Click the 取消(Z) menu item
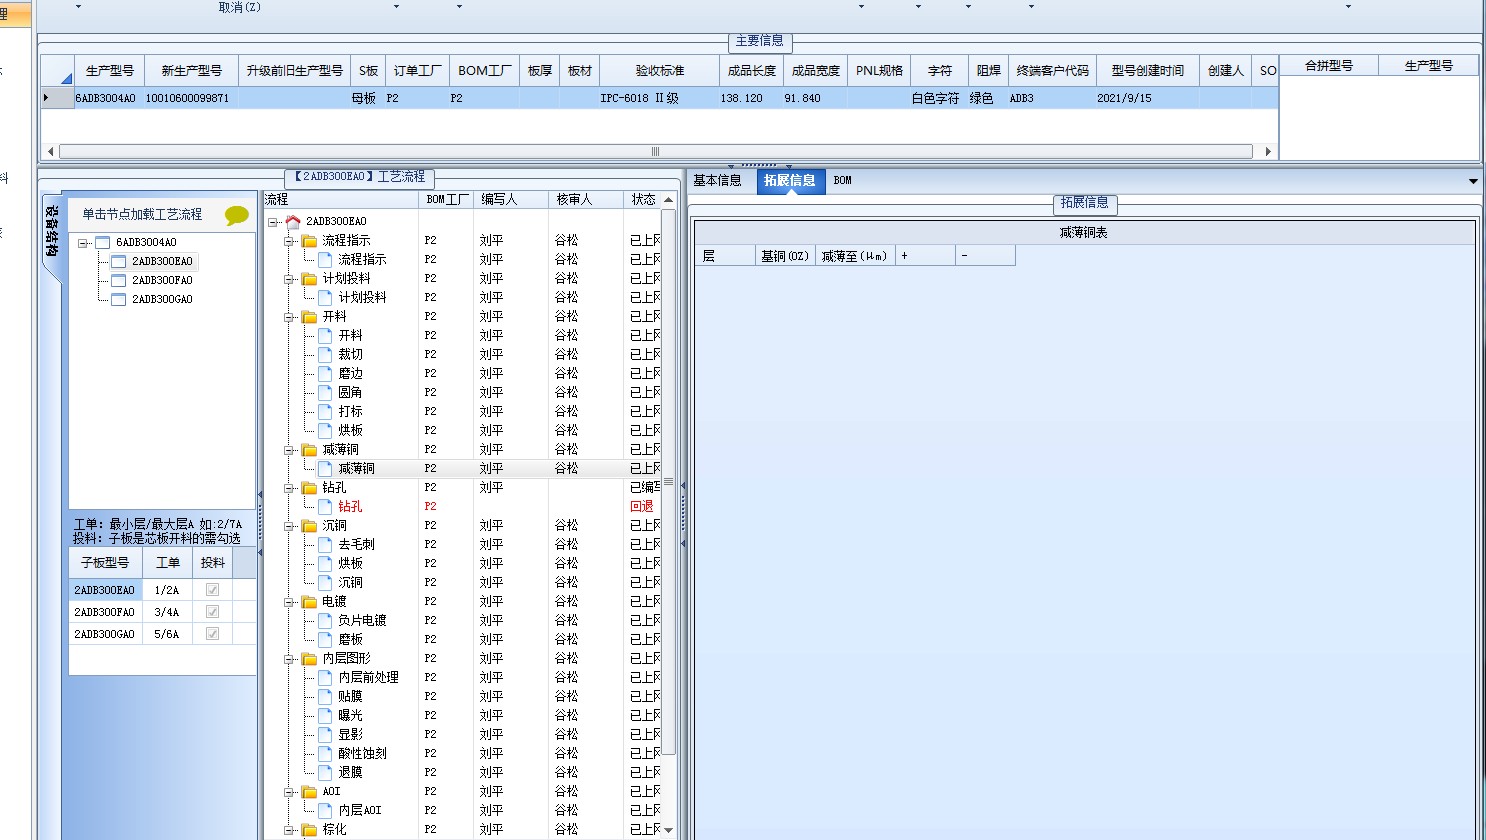Image resolution: width=1486 pixels, height=840 pixels. [240, 7]
